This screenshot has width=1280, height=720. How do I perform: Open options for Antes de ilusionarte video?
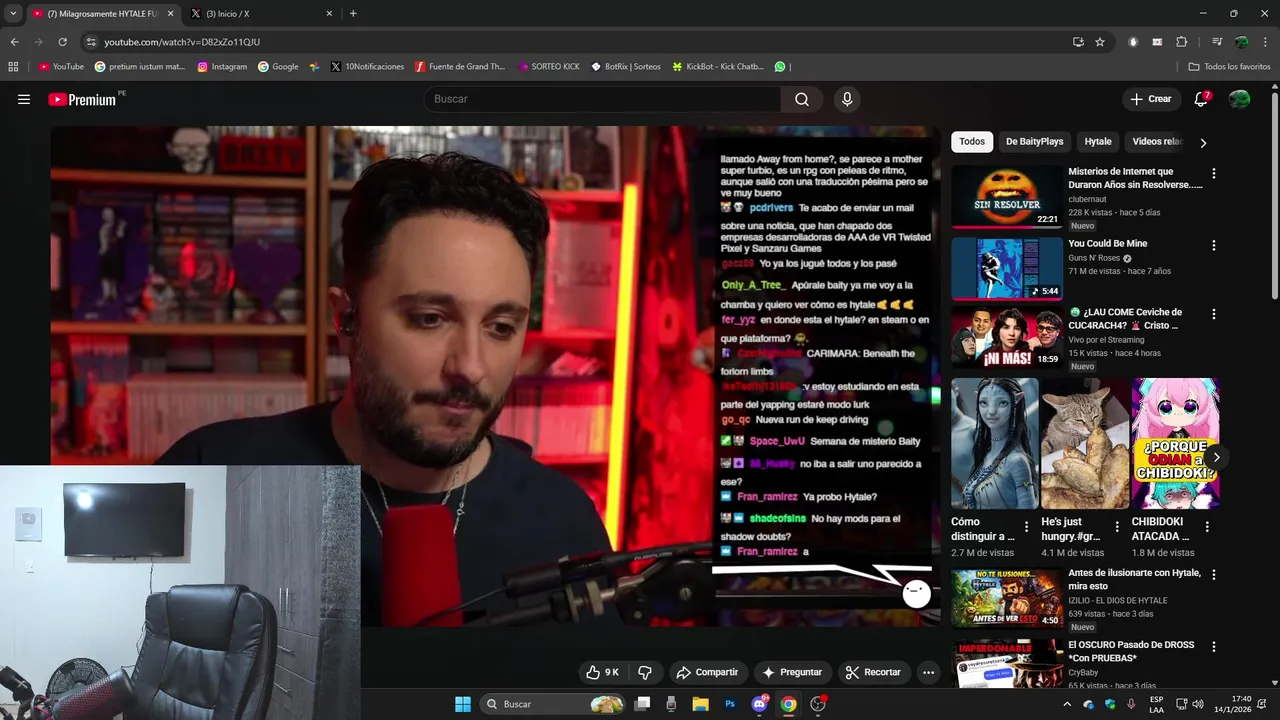coord(1214,575)
